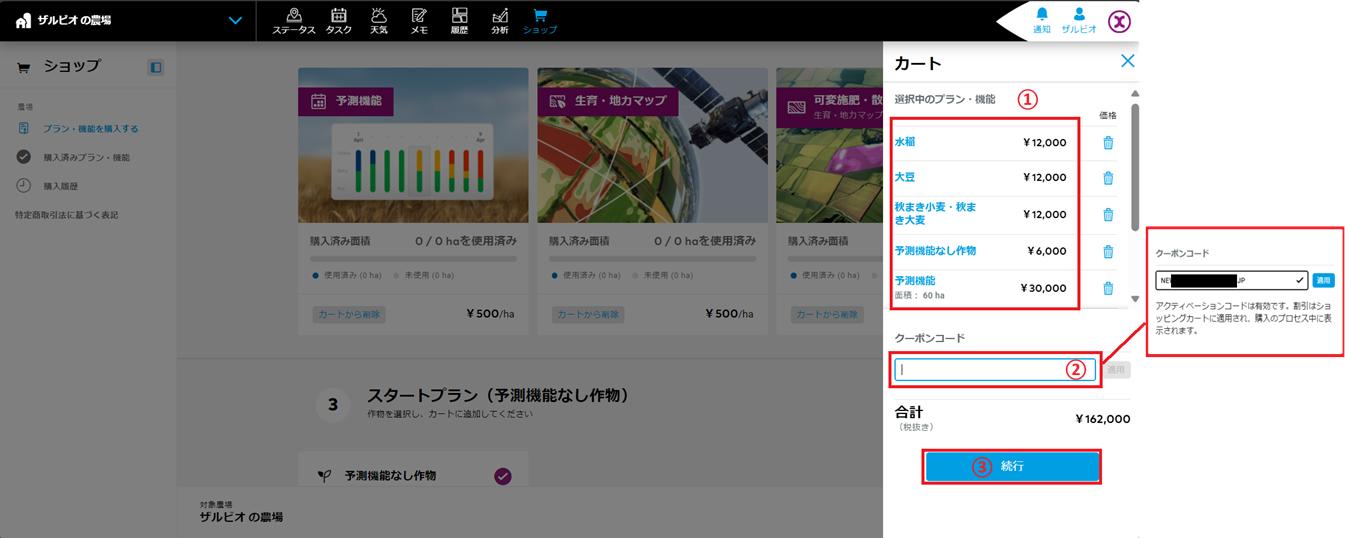Open the ザルビオ user account menu

pyautogui.click(x=1079, y=21)
